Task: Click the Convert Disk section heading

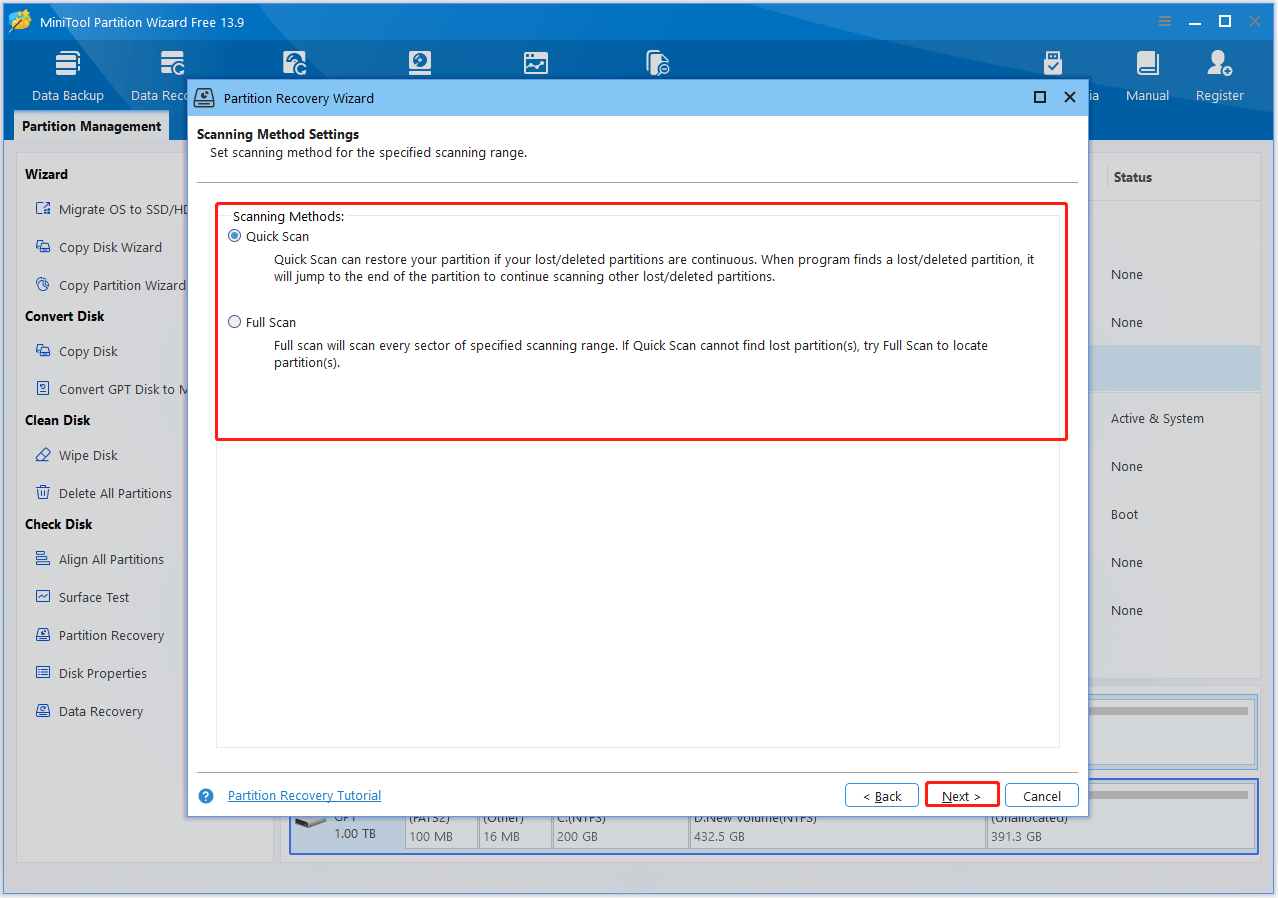Action: click(65, 316)
